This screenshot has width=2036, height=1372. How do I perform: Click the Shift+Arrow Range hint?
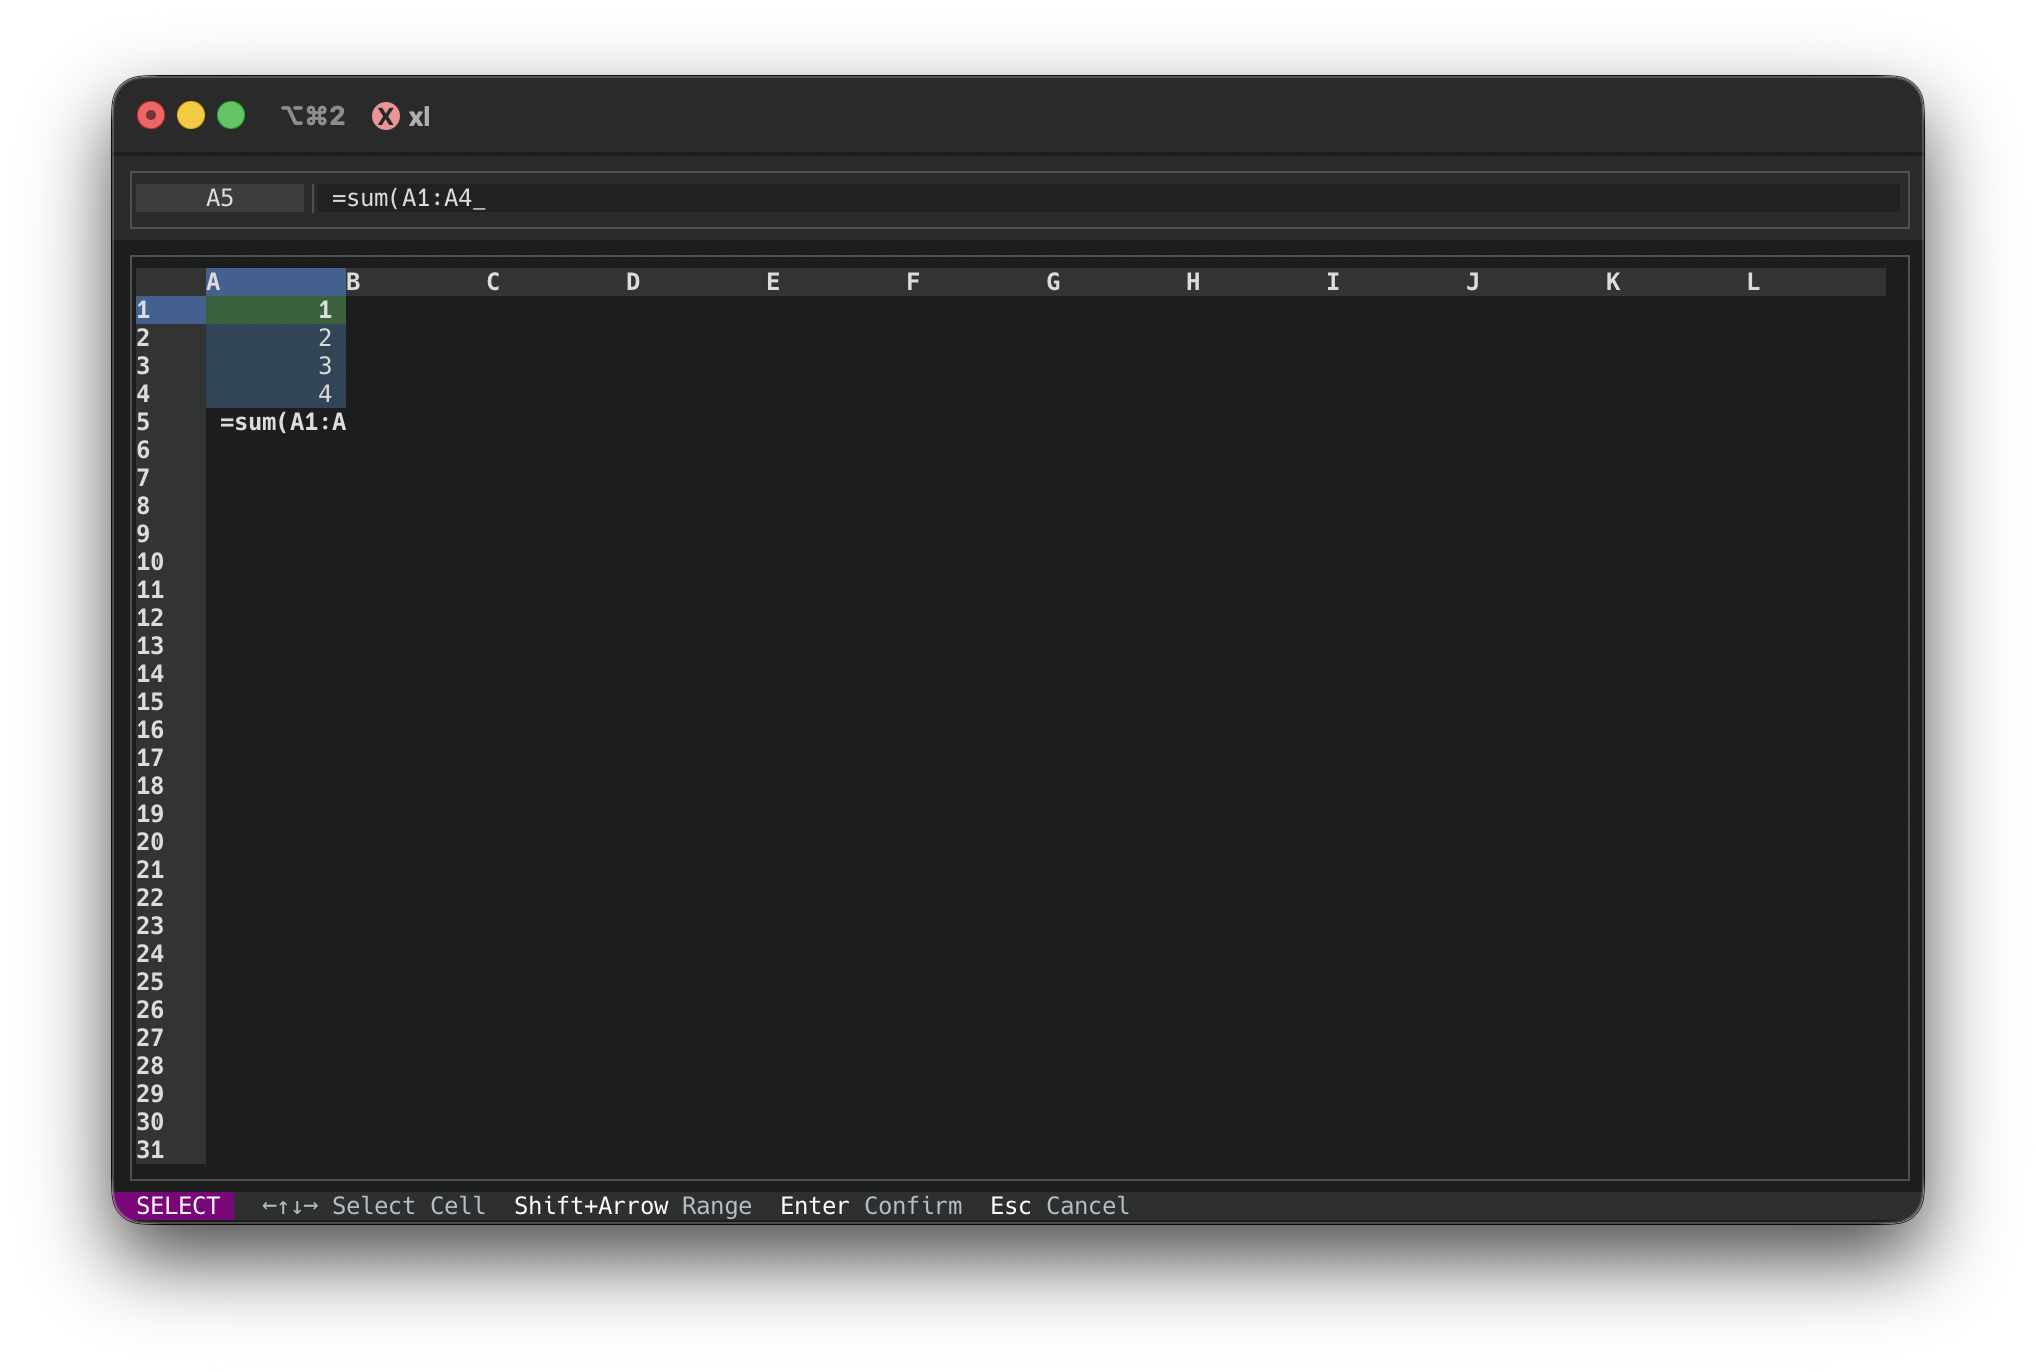(633, 1206)
